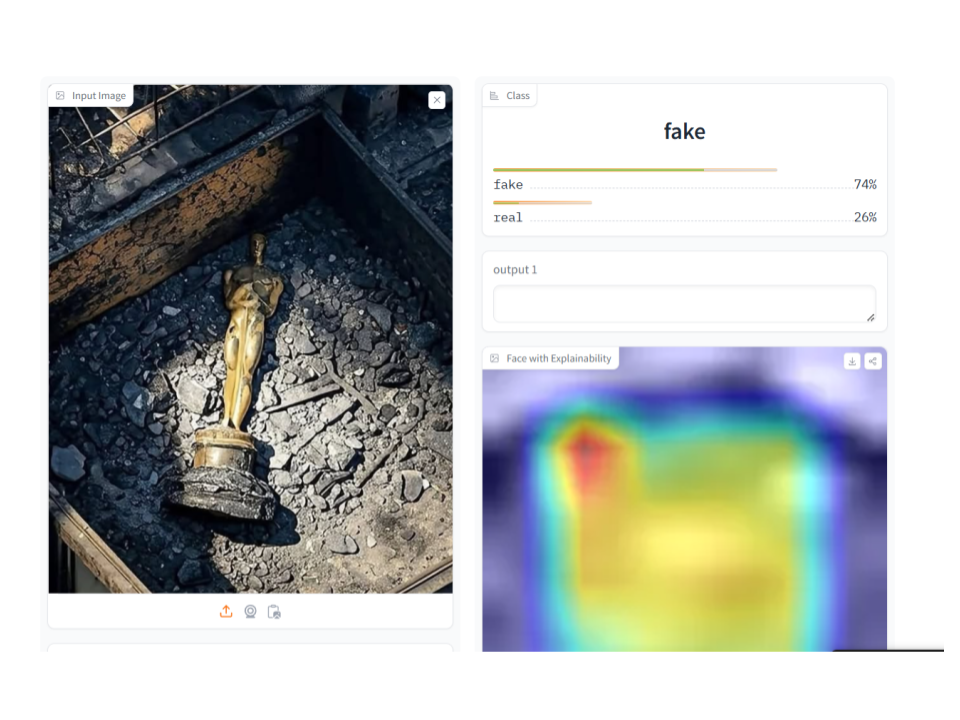This screenshot has height=720, width=960.
Task: Click the 'Input Image' label text
Action: (x=99, y=96)
